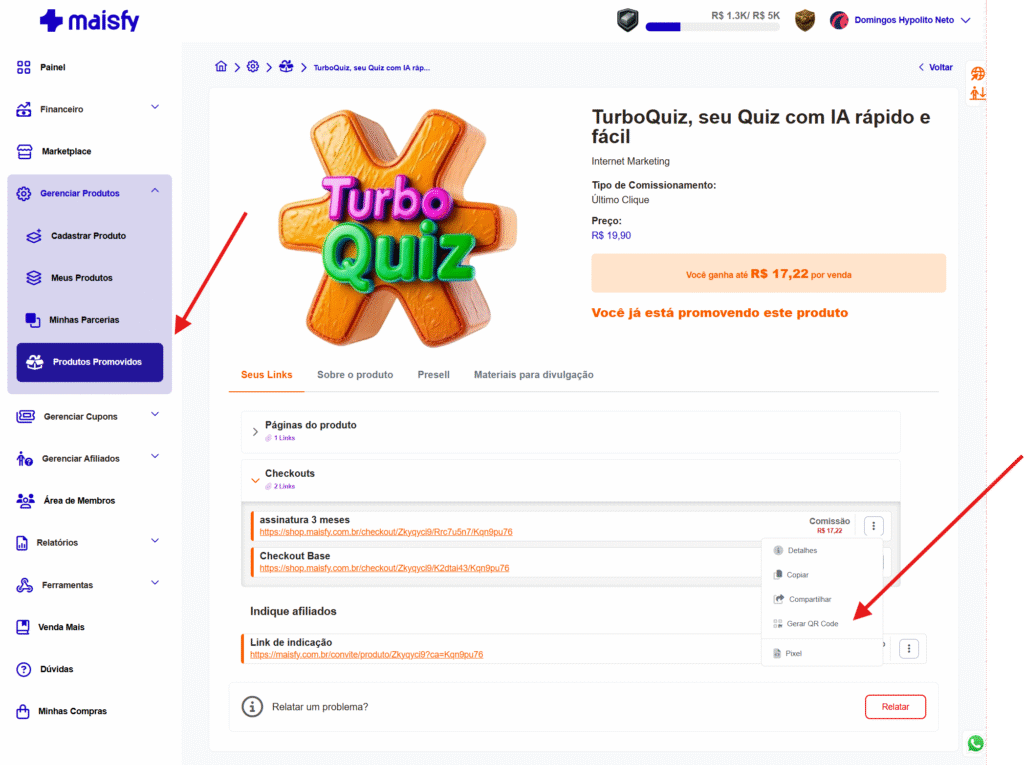Select Gerar QR Code menu entry
The image size is (1024, 765).
(x=805, y=624)
